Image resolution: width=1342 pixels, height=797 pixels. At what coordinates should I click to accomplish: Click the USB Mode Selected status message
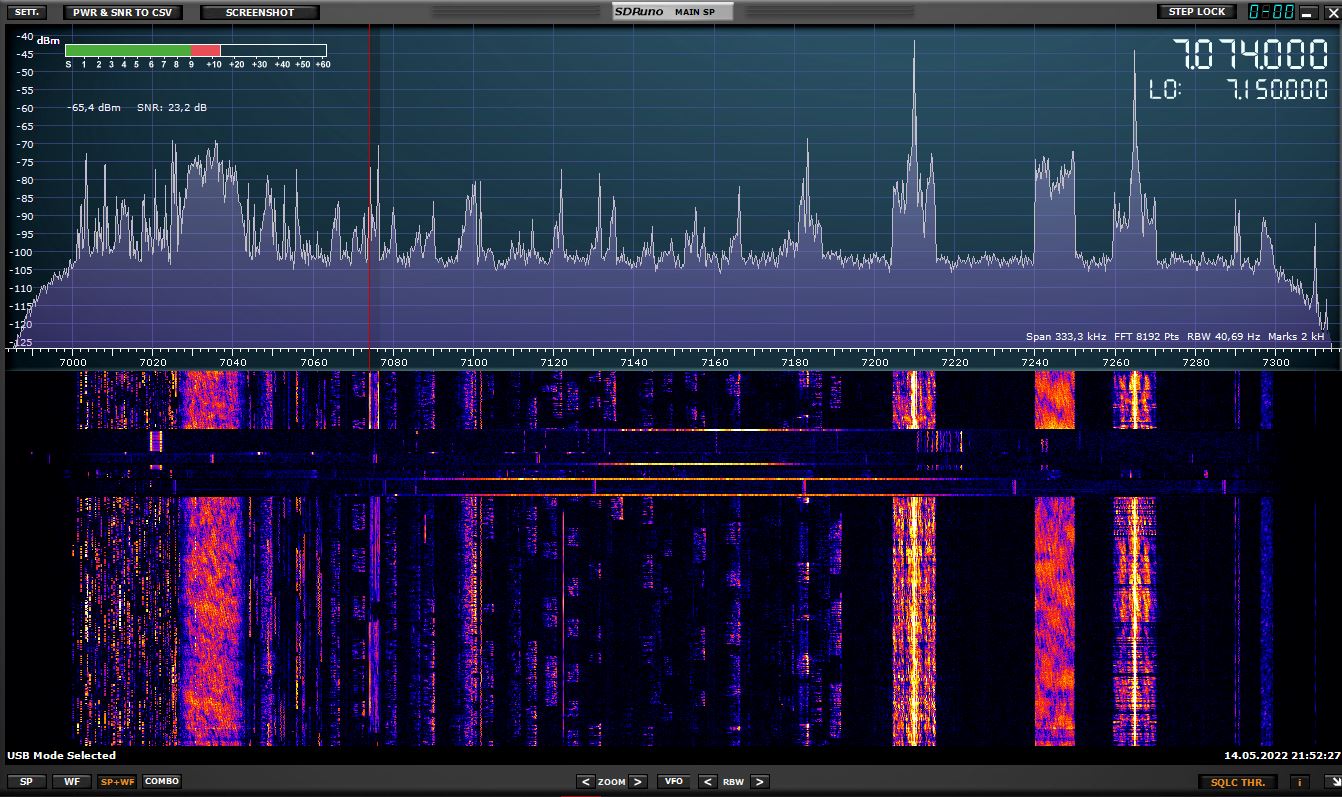[x=62, y=756]
